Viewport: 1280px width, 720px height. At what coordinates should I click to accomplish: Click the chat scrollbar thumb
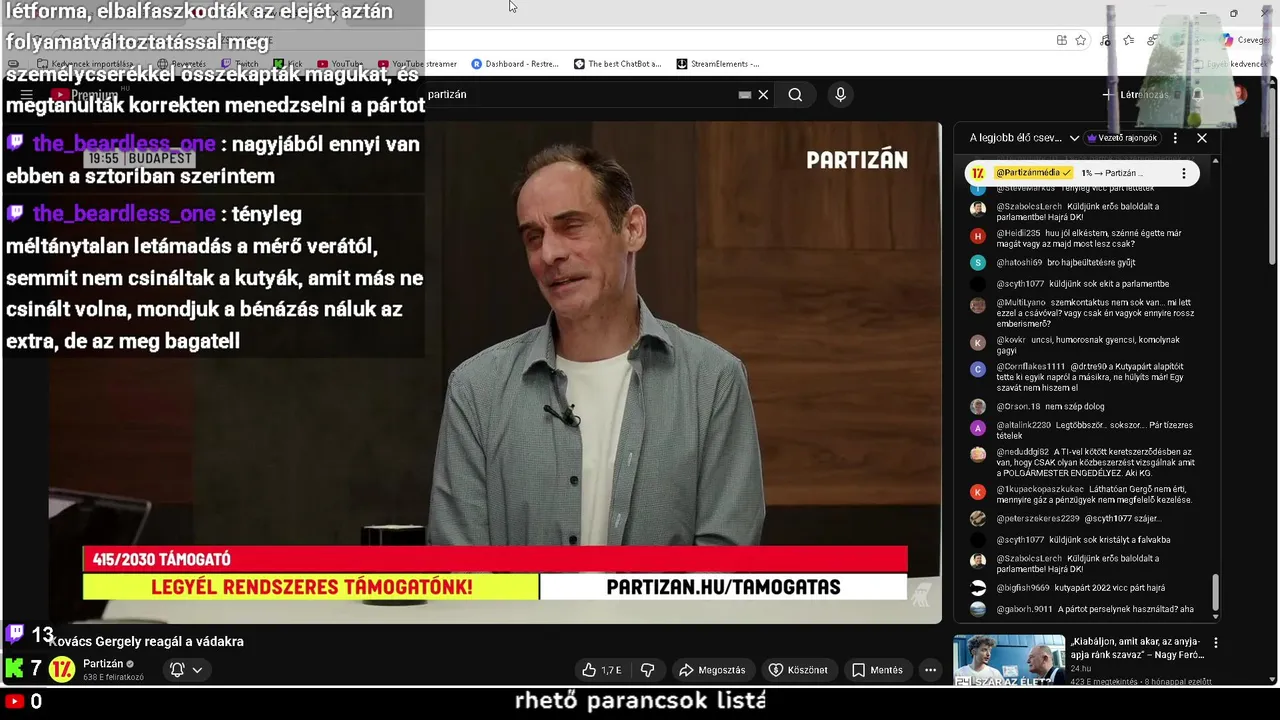click(1216, 590)
